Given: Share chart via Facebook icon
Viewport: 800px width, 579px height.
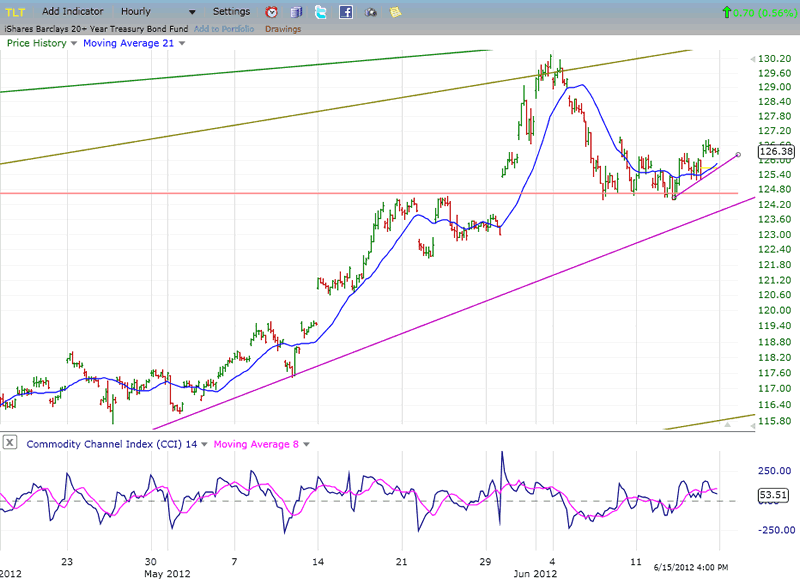Looking at the screenshot, I should click(345, 12).
